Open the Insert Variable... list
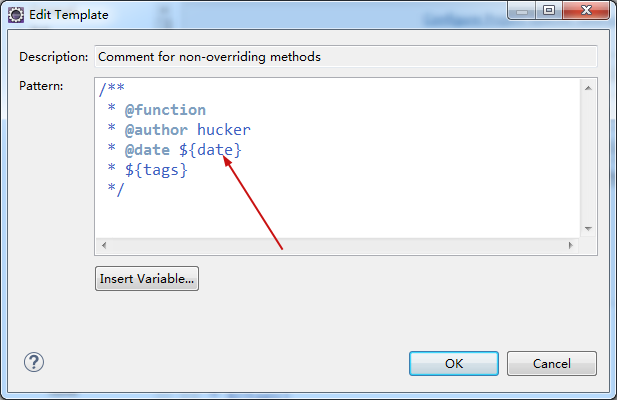 tap(147, 279)
